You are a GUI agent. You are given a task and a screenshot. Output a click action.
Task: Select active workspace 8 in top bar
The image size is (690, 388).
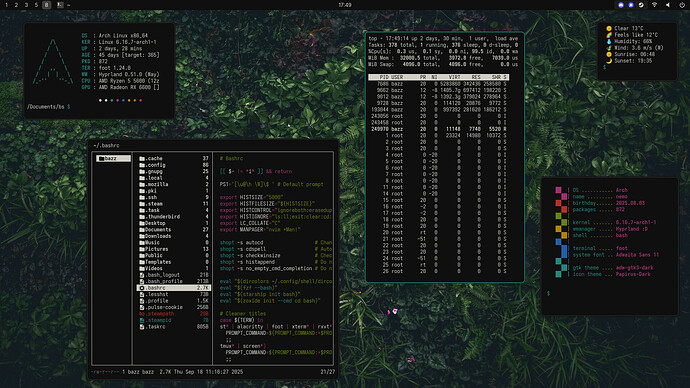coord(47,5)
